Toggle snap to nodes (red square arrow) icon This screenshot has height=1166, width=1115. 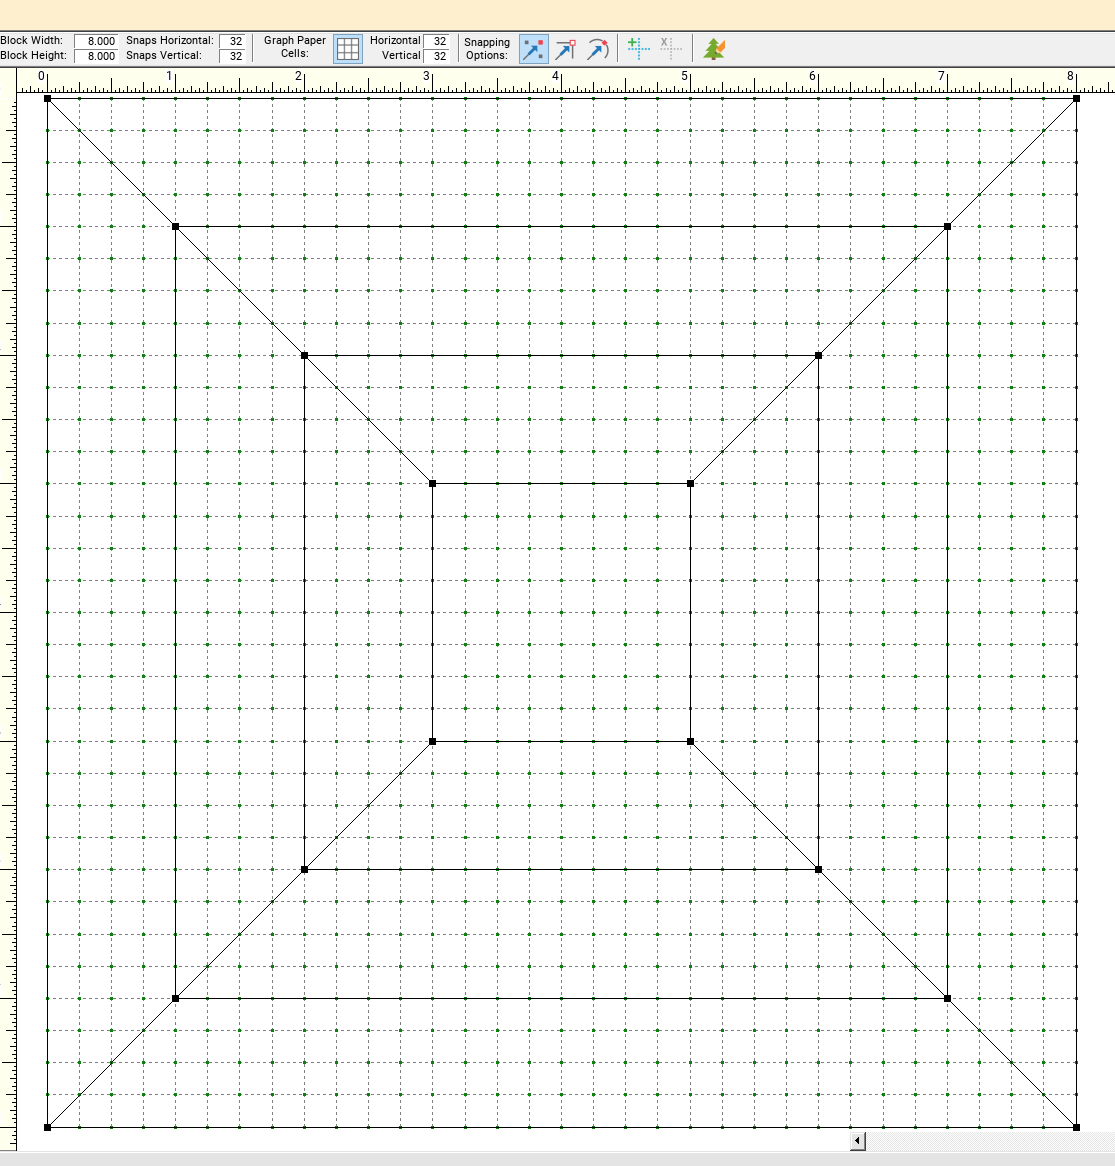pos(566,49)
